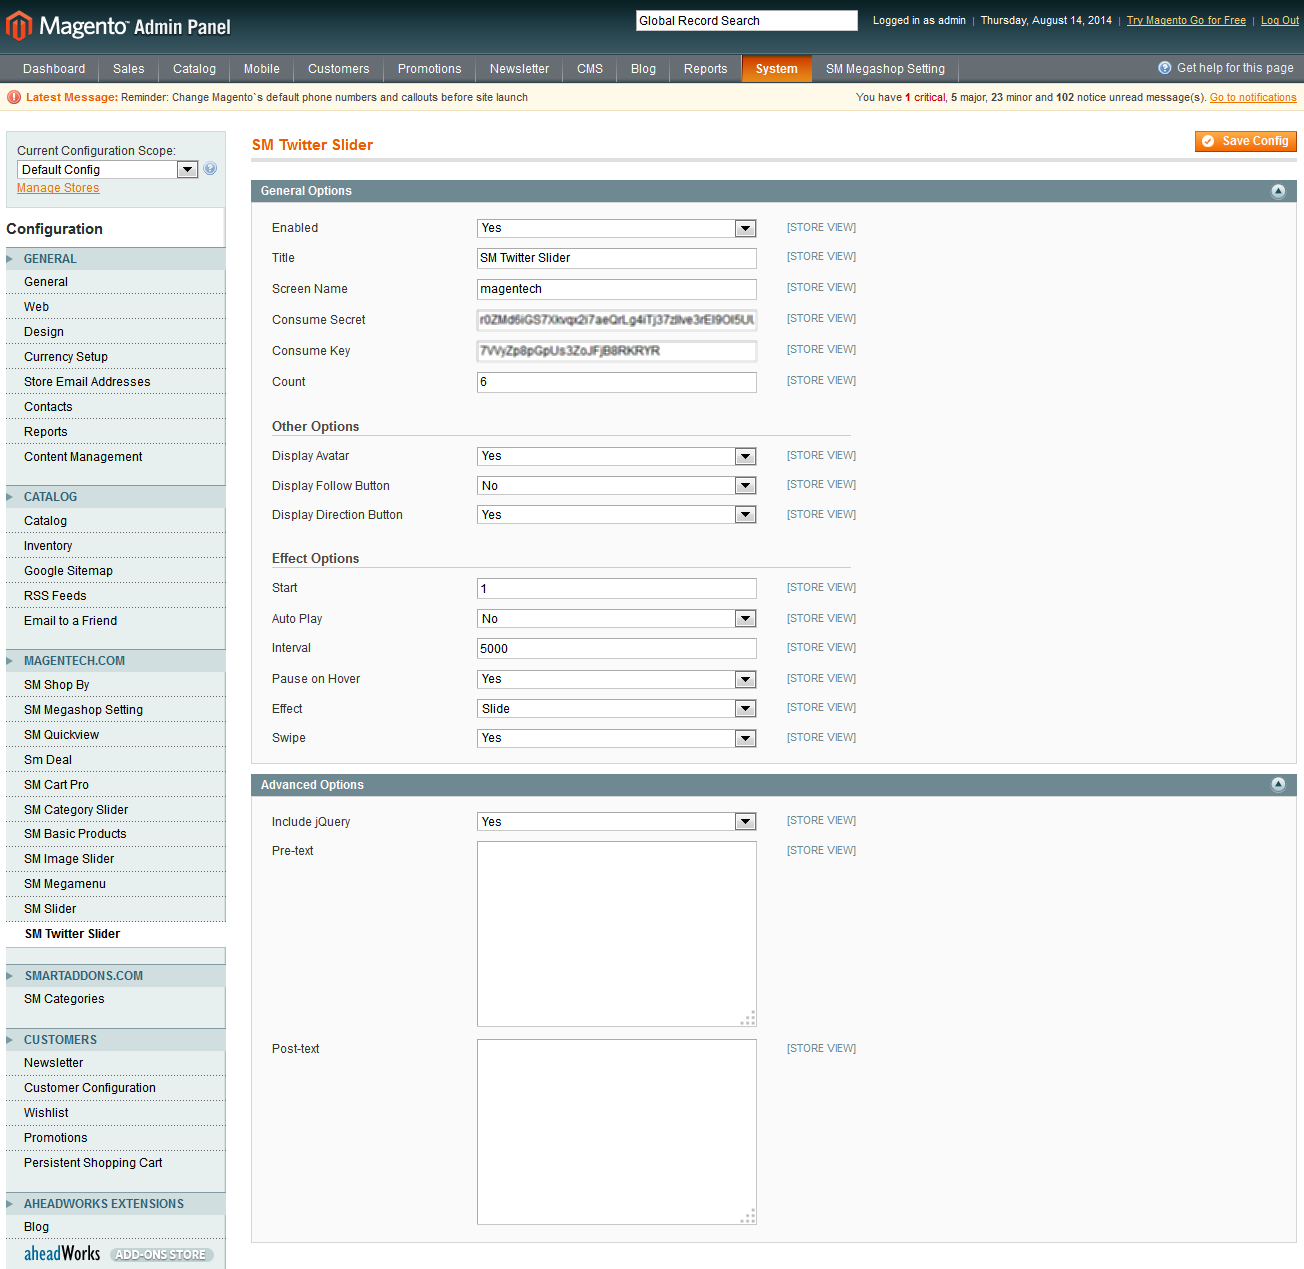Screen dimensions: 1304x1269
Task: Collapse Advanced Options section arrow icon
Action: tap(1278, 785)
